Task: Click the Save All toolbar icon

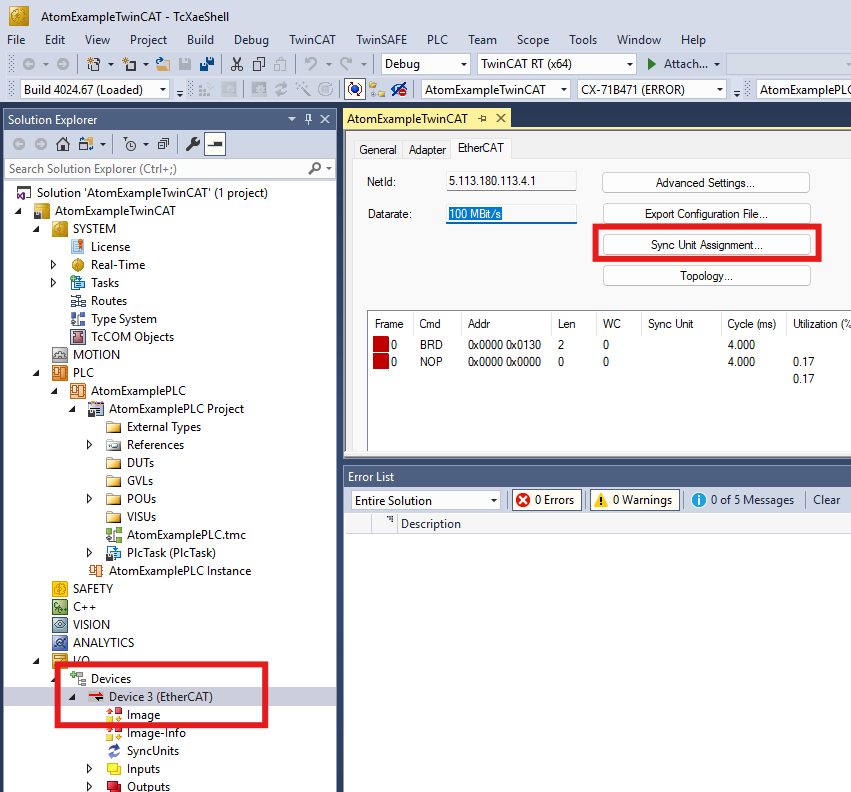Action: pyautogui.click(x=206, y=65)
